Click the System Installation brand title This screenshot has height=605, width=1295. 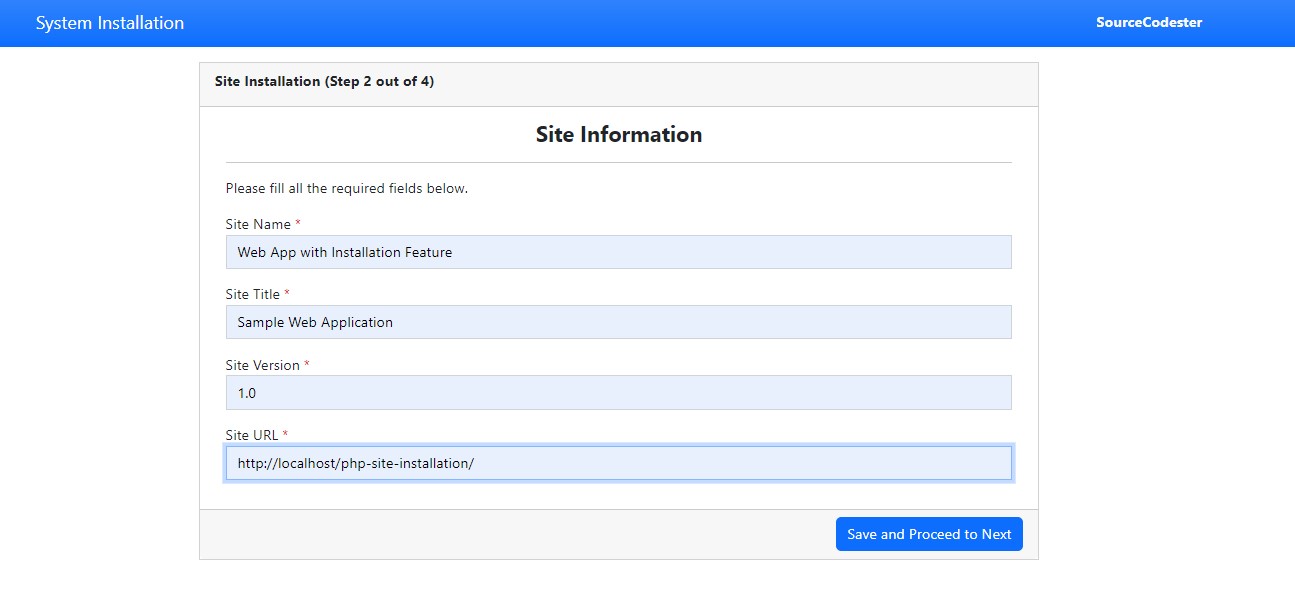(110, 23)
